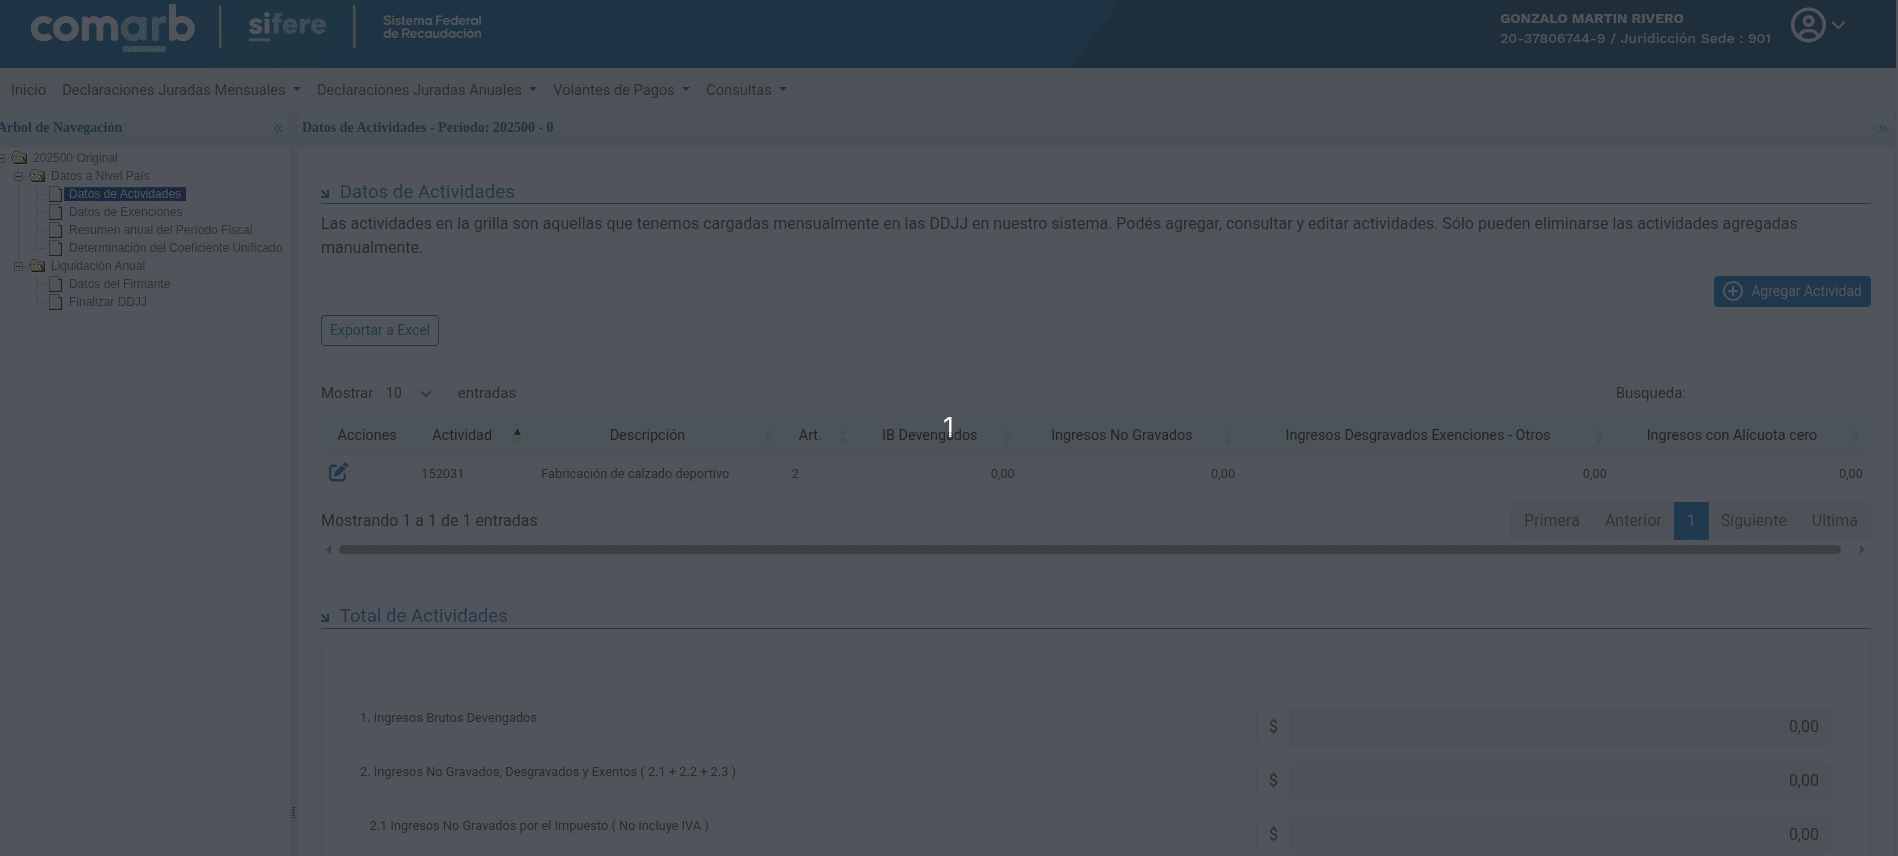This screenshot has height=856, width=1898.
Task: Click the GONZALO MARTIN RIVERO user name
Action: click(x=1592, y=18)
